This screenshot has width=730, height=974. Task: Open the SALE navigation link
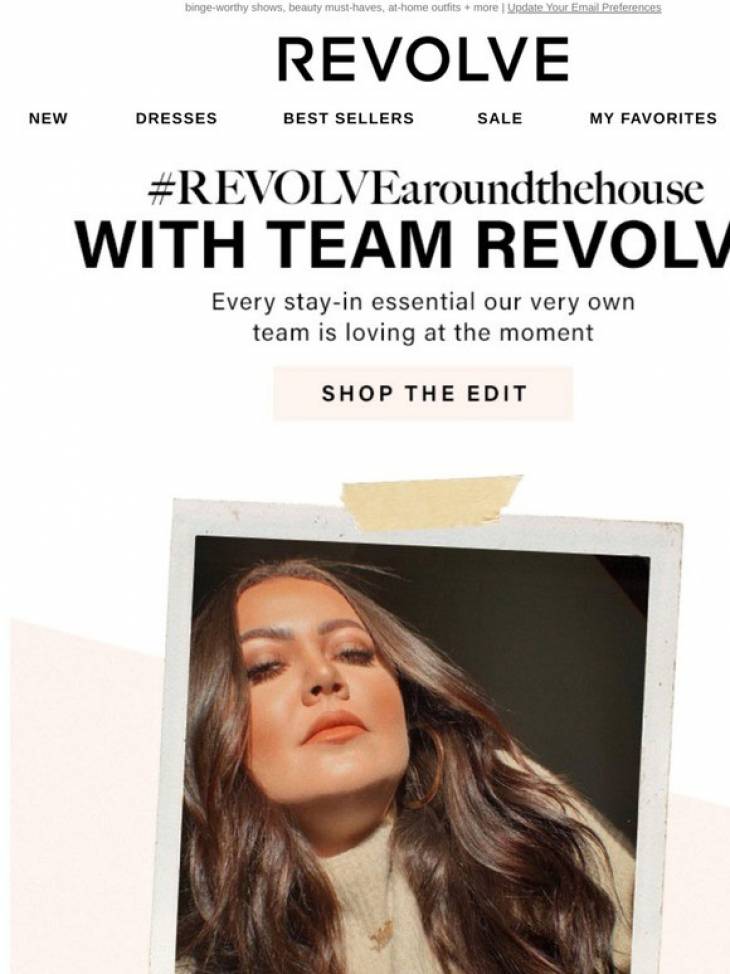(500, 118)
